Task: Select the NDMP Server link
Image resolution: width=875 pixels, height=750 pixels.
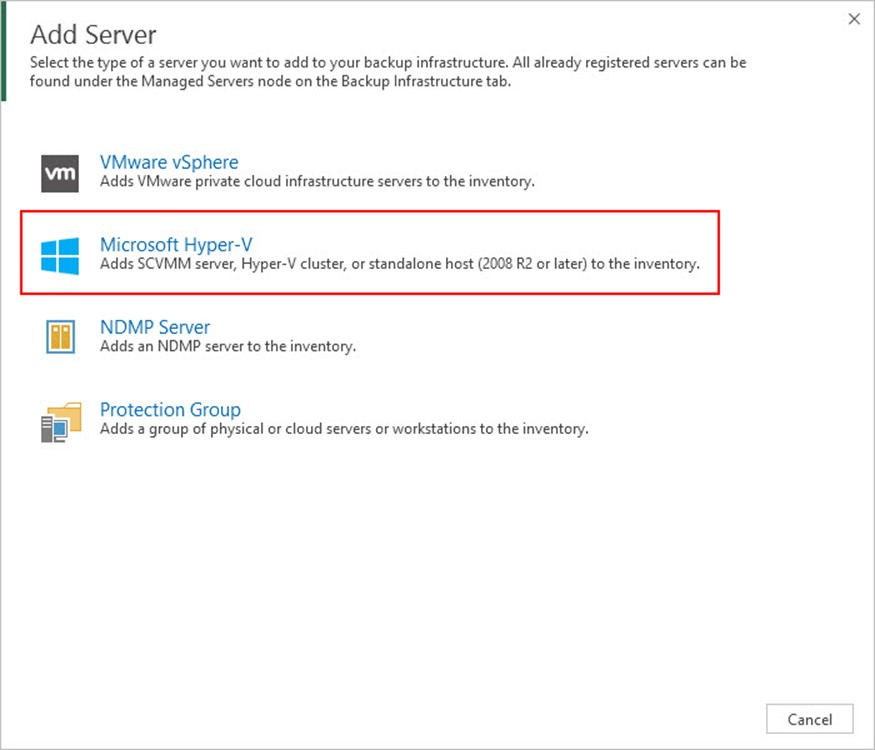Action: coord(155,327)
